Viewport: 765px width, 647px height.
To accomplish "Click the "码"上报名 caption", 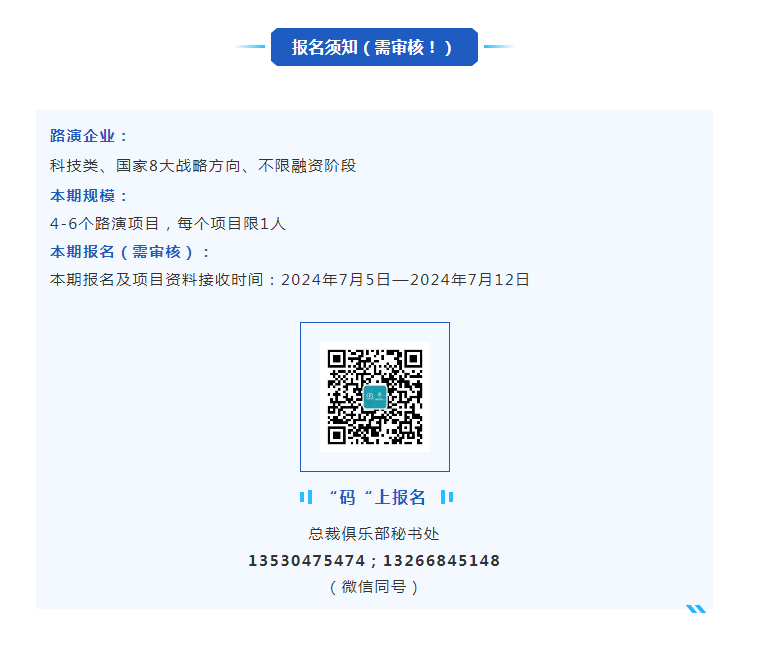I will coord(377,497).
